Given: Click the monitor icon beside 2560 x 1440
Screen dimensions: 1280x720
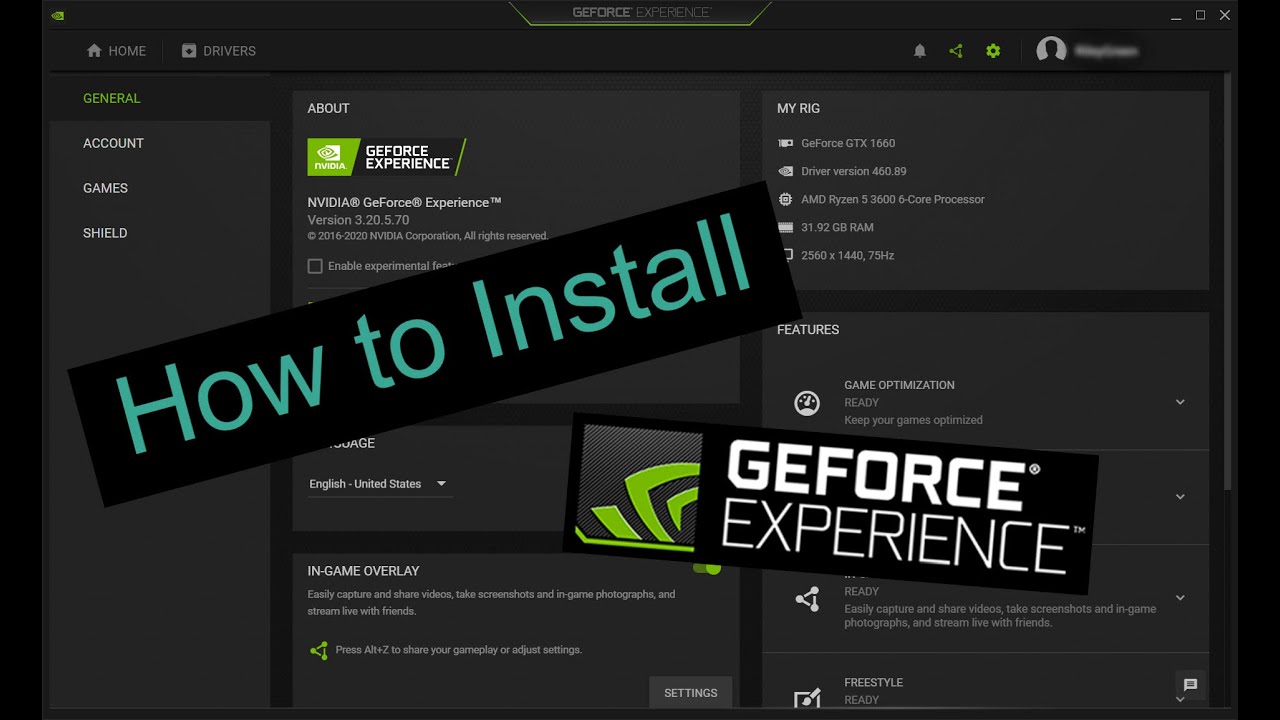Looking at the screenshot, I should 786,255.
